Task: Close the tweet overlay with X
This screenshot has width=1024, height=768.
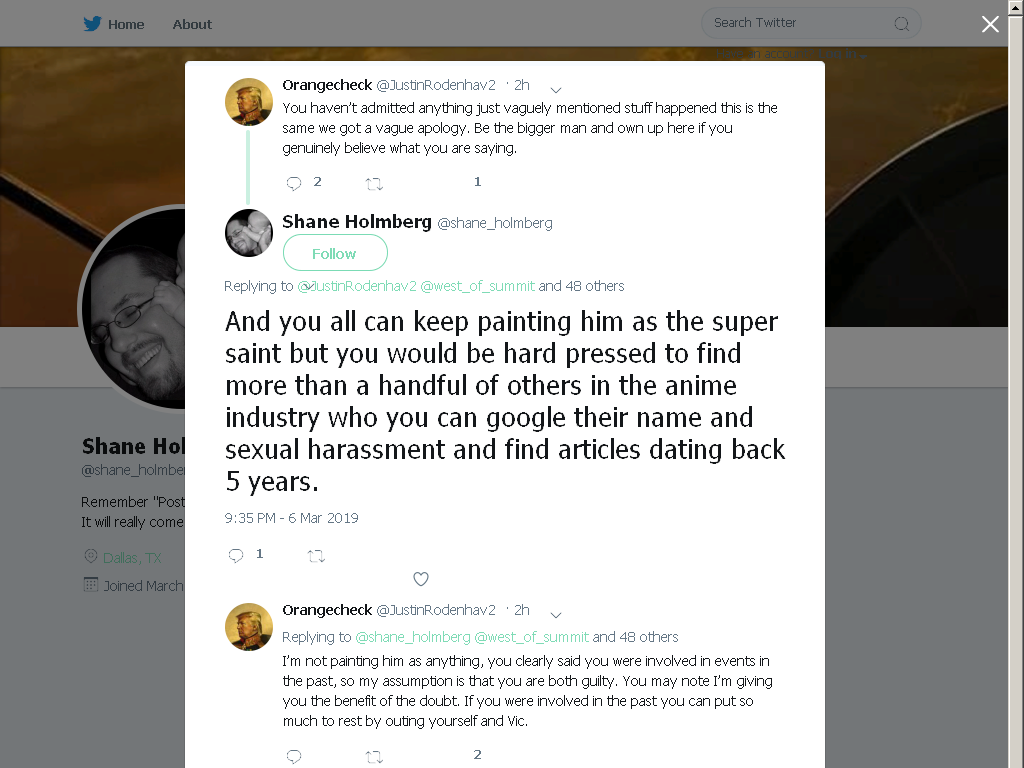Action: [990, 24]
